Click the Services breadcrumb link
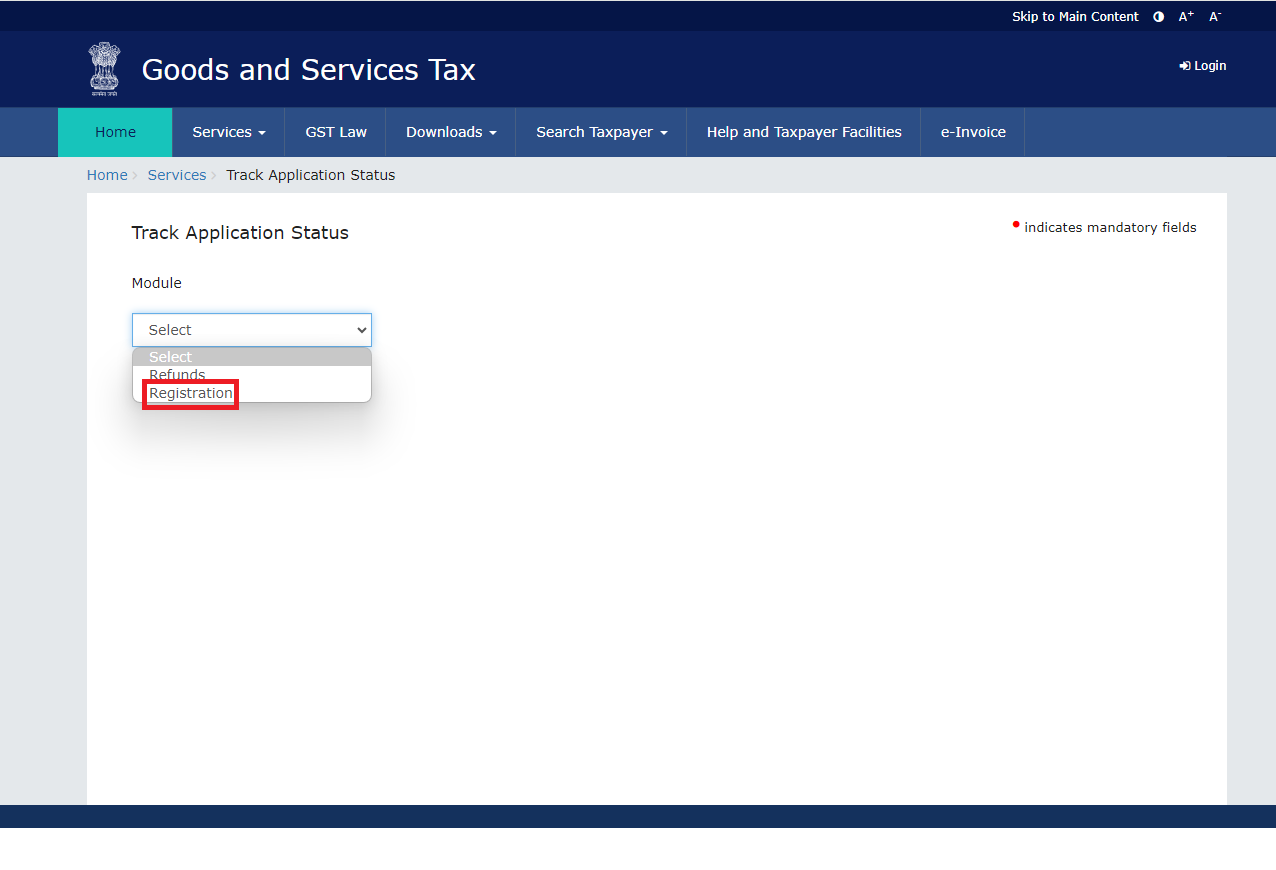Viewport: 1276px width, 870px height. tap(177, 174)
